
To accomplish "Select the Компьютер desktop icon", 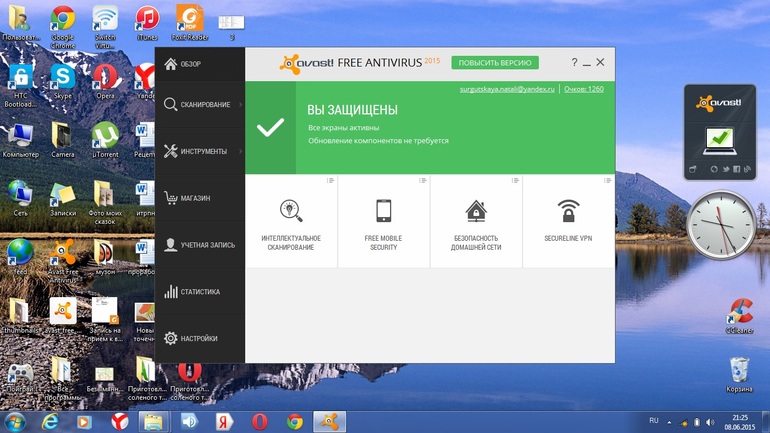I will pos(21,140).
